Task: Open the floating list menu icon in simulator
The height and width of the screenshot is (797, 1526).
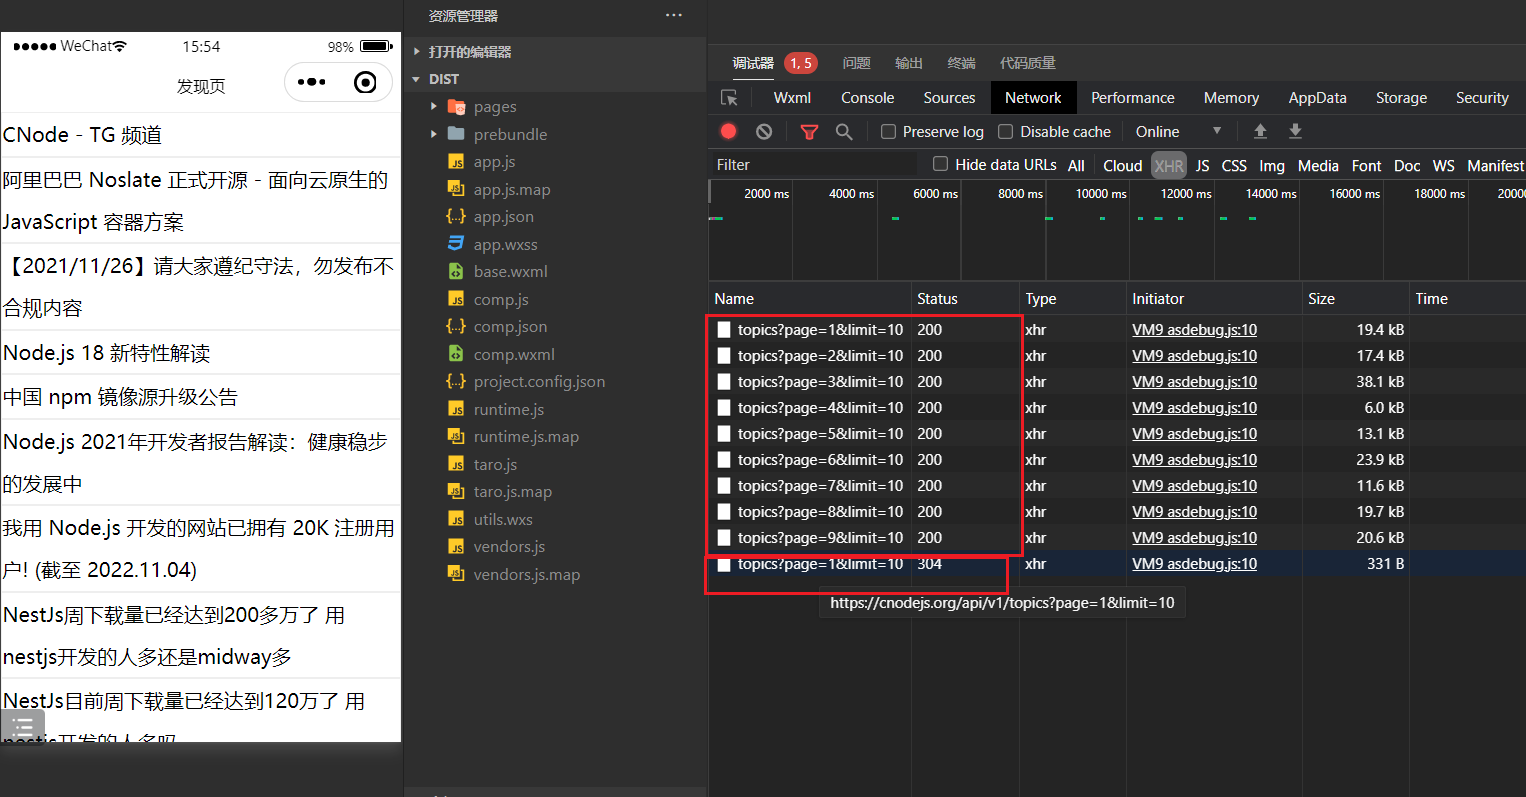Action: pyautogui.click(x=23, y=726)
